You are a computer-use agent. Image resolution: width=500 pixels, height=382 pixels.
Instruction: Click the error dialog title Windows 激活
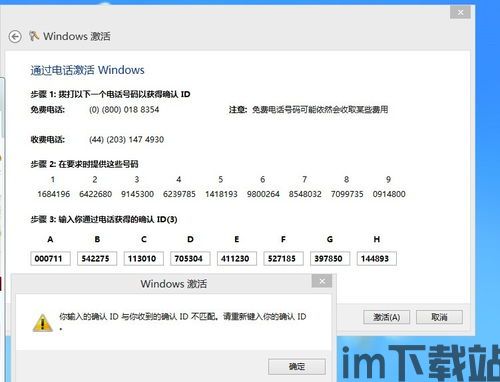click(x=174, y=284)
